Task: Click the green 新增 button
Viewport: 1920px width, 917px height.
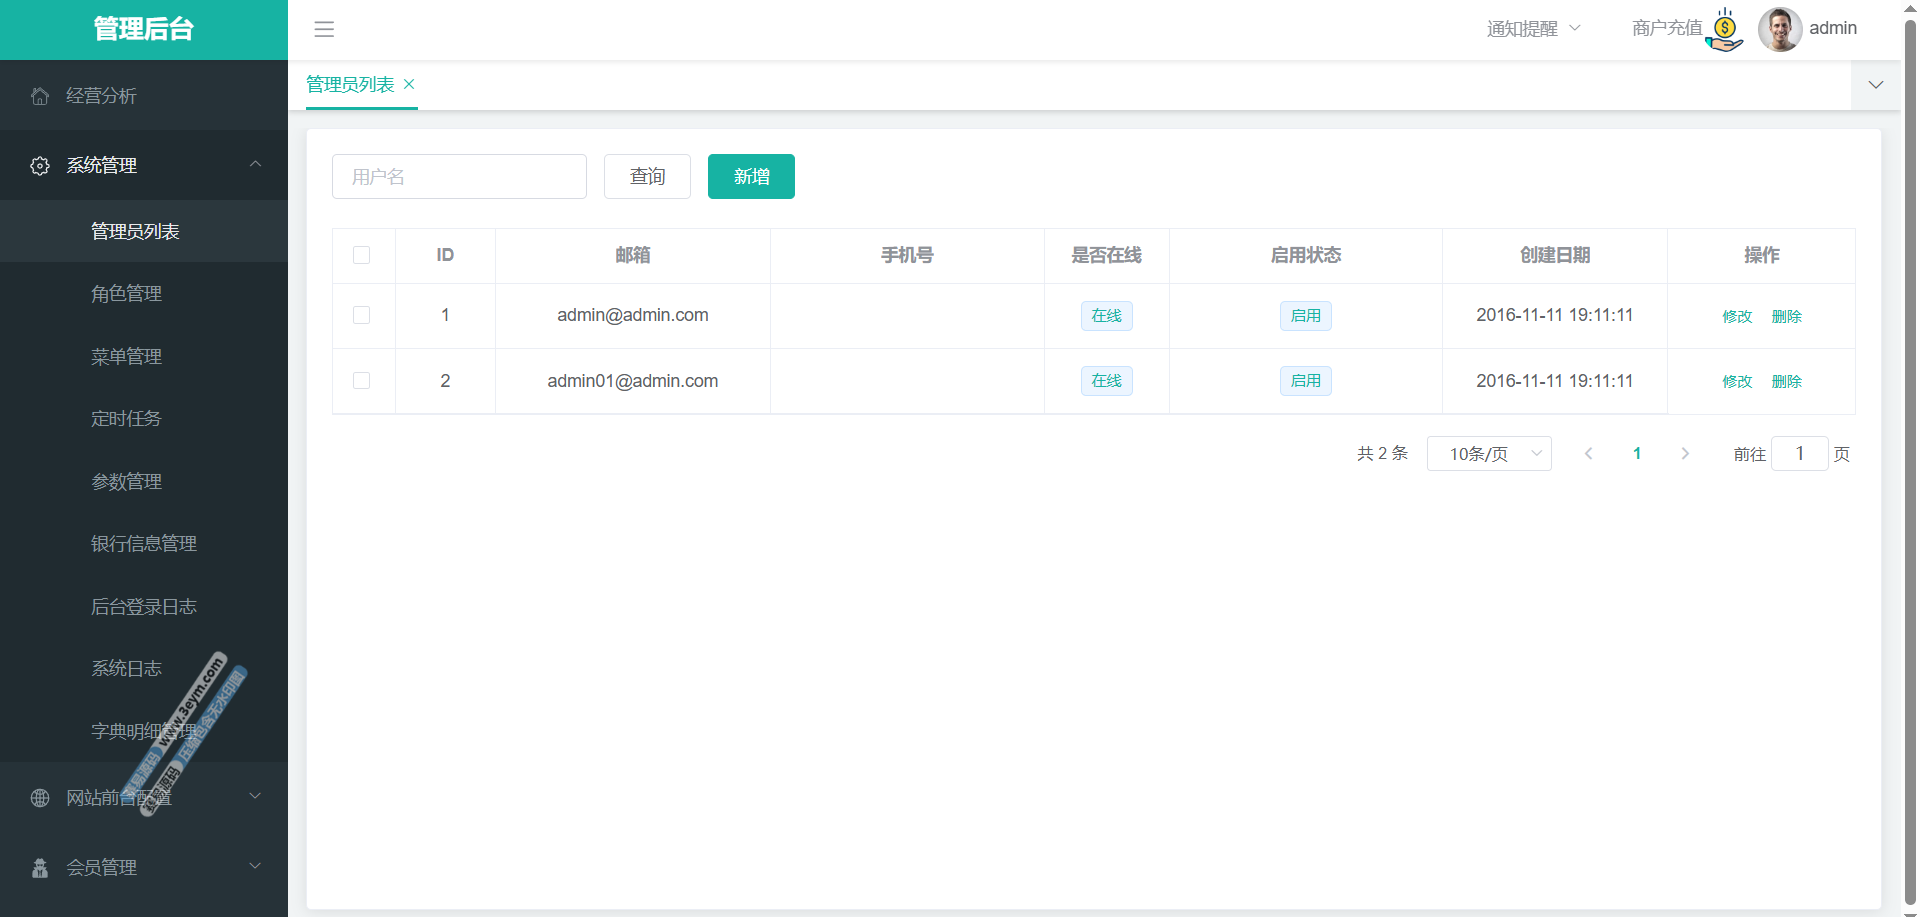Action: point(751,177)
